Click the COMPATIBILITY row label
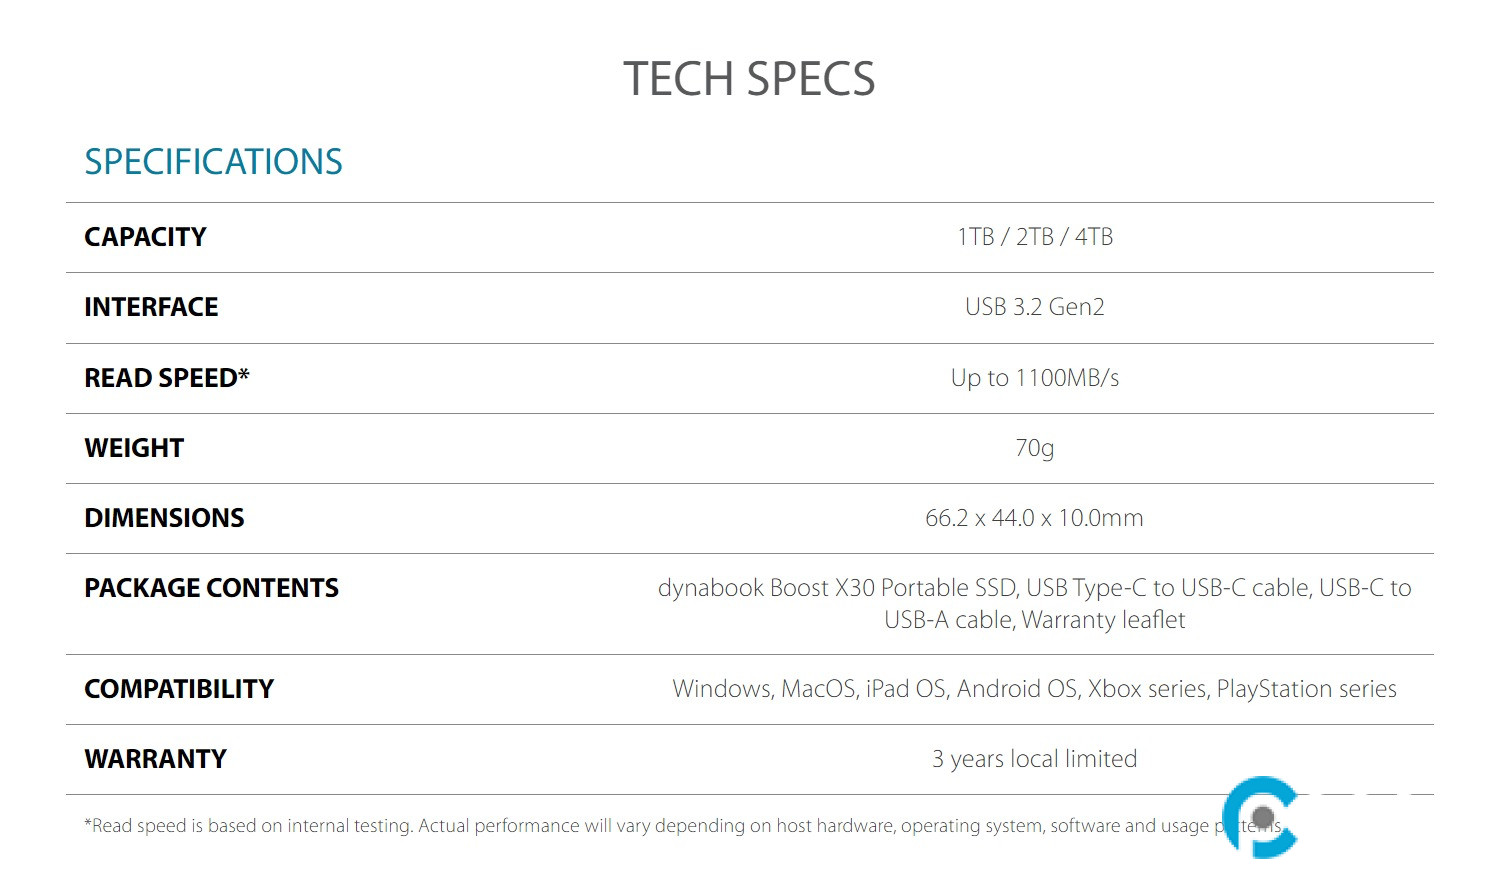Screen dimensions: 1512x877 point(179,689)
